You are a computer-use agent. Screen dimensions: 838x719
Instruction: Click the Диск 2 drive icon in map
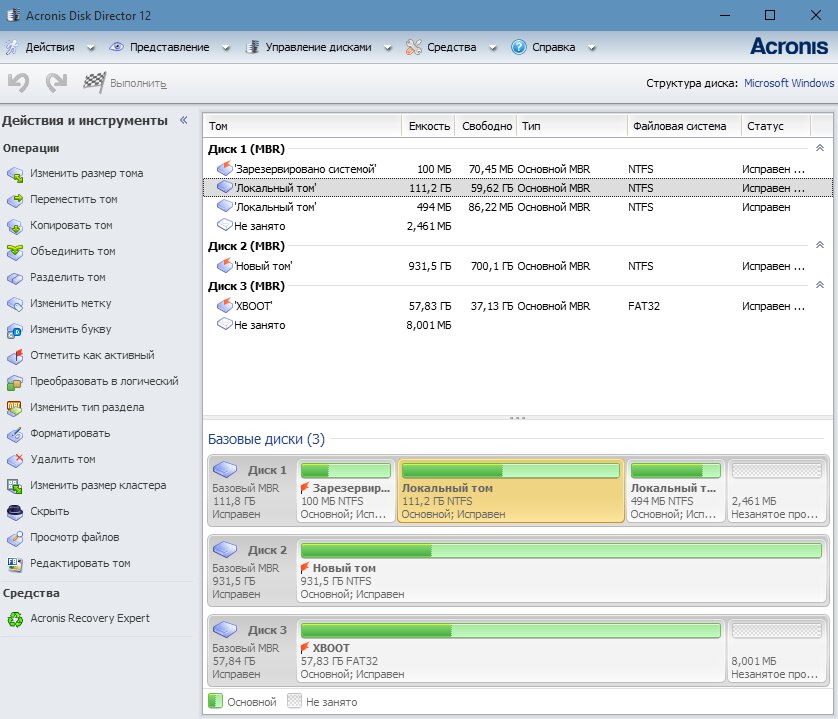(225, 550)
